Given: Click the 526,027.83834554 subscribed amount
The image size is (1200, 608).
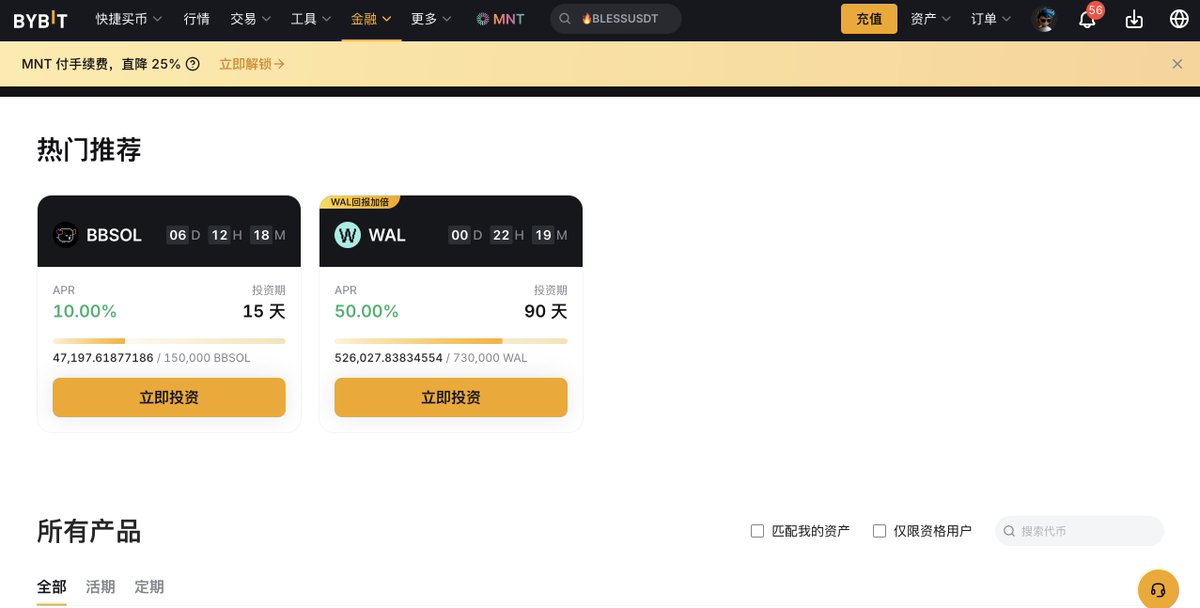Looking at the screenshot, I should [389, 358].
